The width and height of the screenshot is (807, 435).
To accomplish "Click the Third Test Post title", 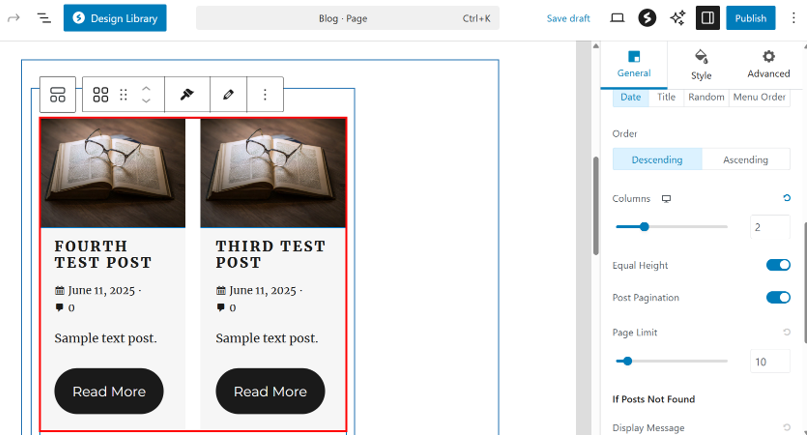I will [271, 254].
